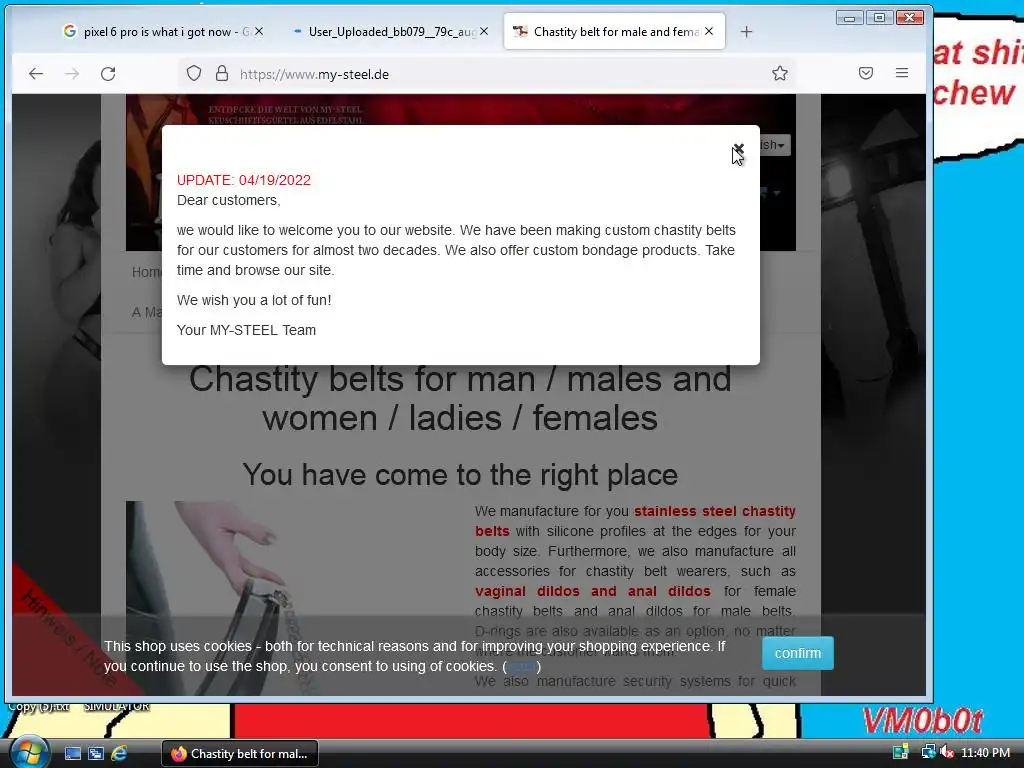Click the Show Desktop quick launch icon
This screenshot has height=768, width=1024.
click(x=72, y=754)
